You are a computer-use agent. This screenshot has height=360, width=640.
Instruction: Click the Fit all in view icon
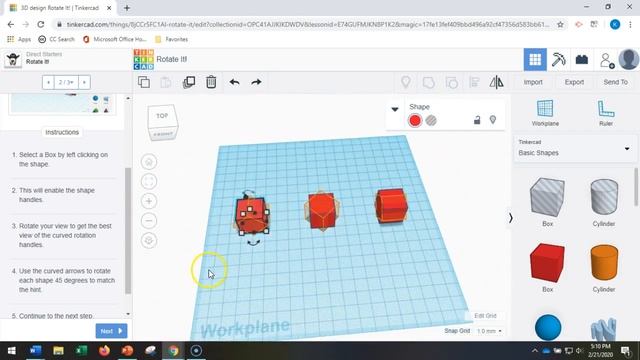pos(149,182)
